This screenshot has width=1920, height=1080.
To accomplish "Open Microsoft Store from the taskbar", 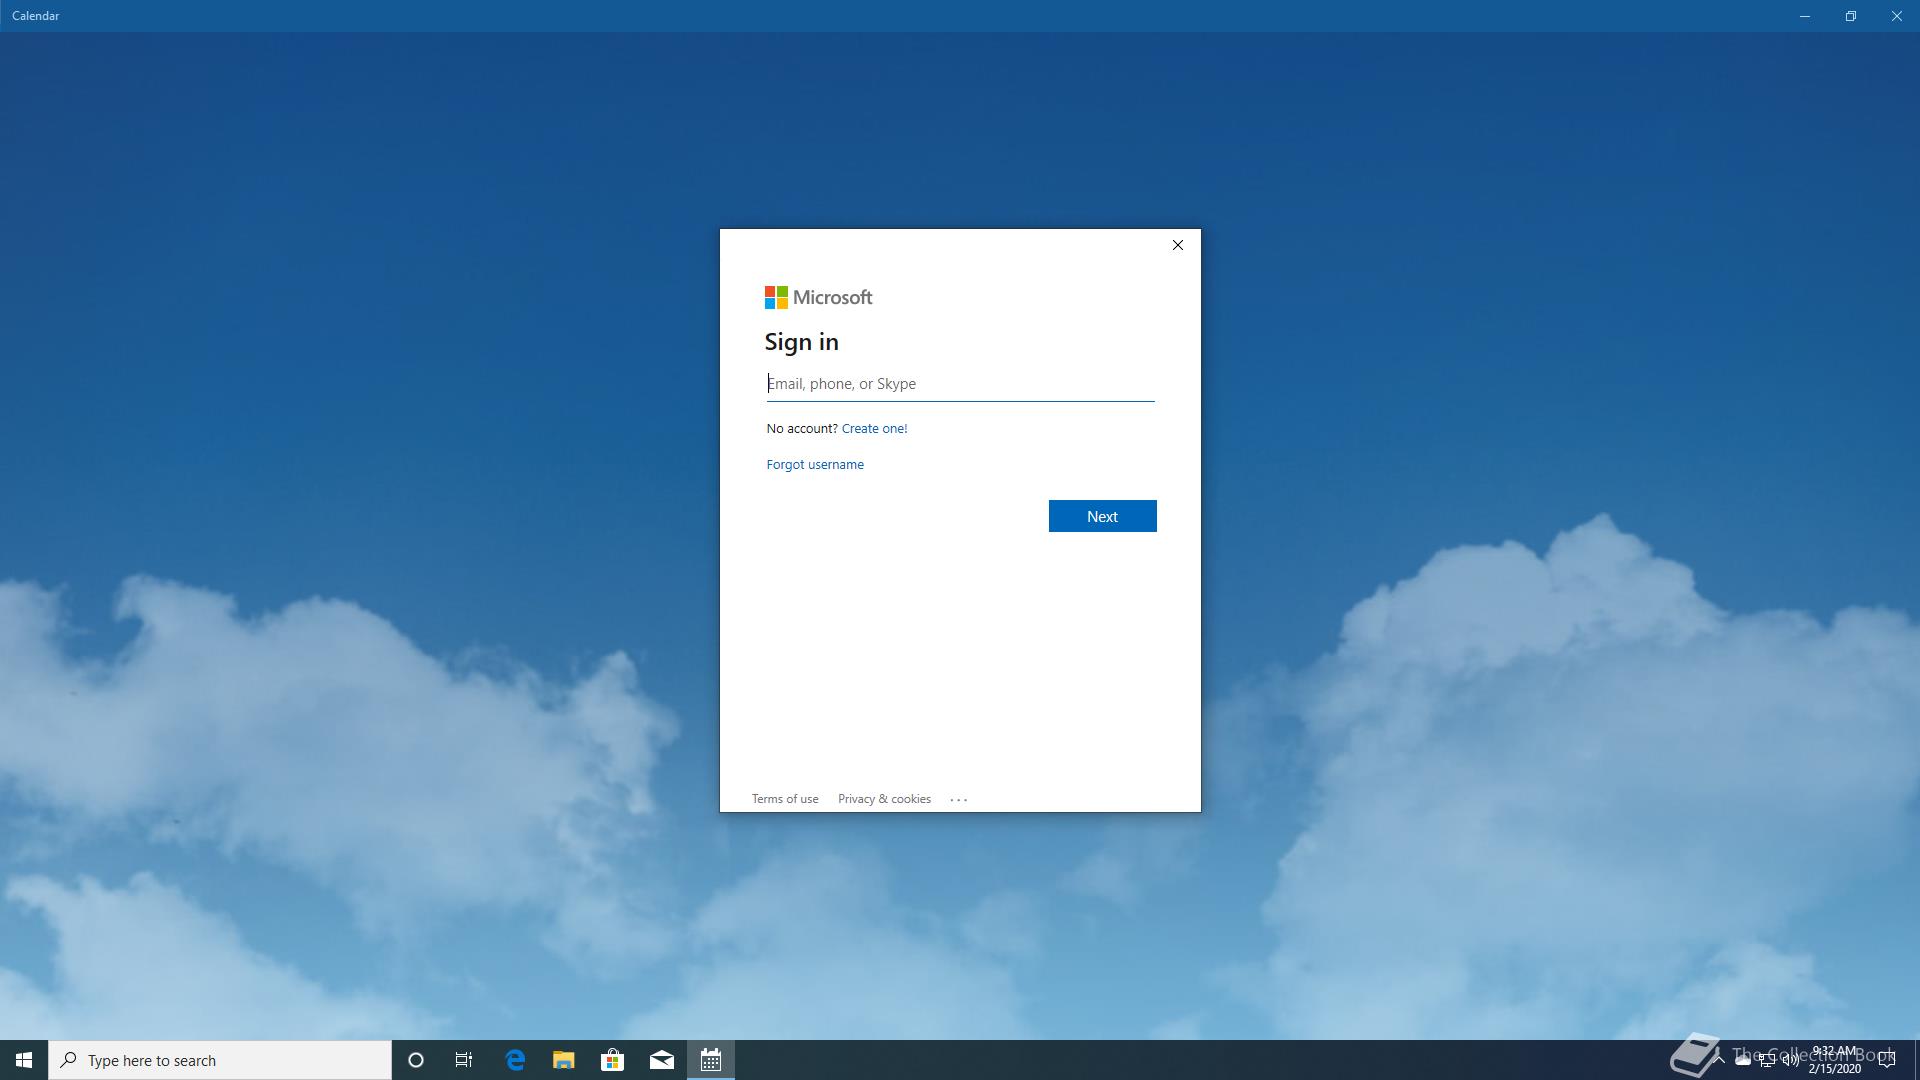I will tap(612, 1060).
